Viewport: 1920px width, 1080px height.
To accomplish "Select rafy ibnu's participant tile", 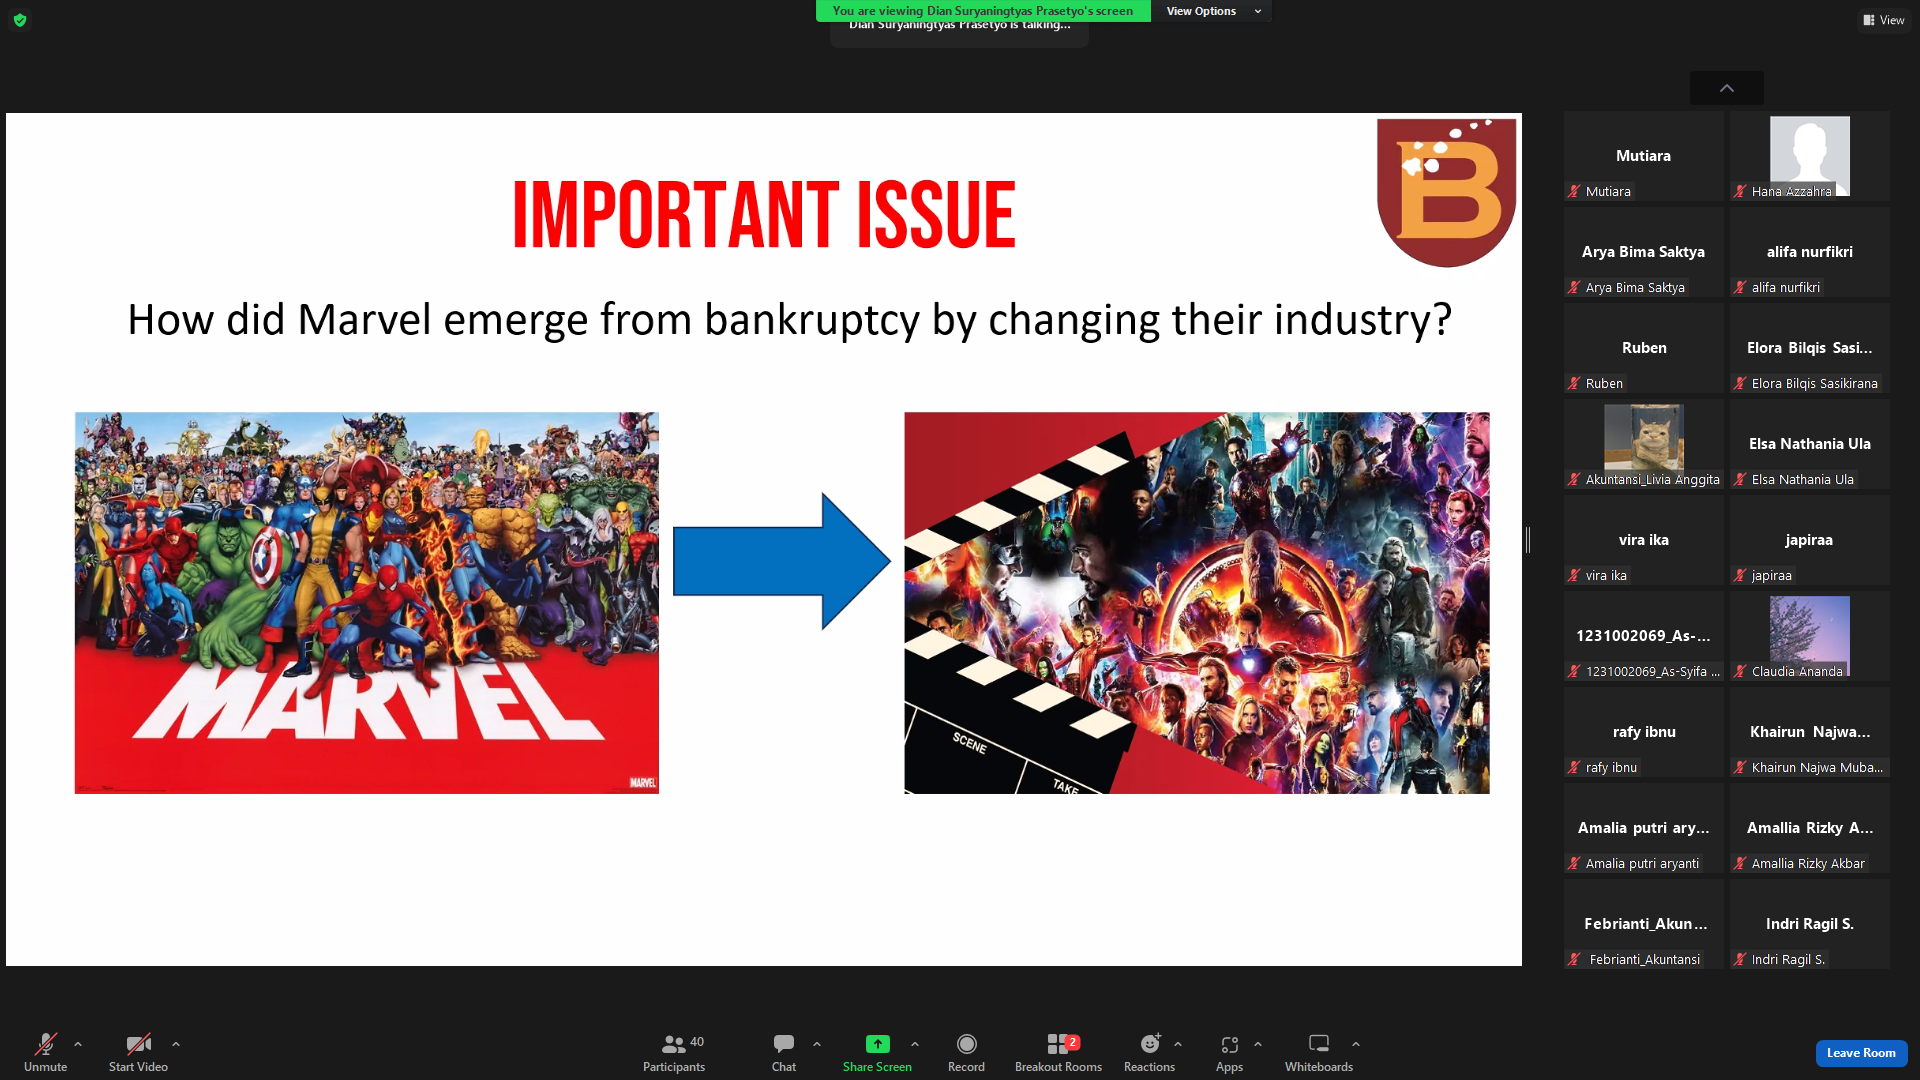I will pyautogui.click(x=1644, y=732).
